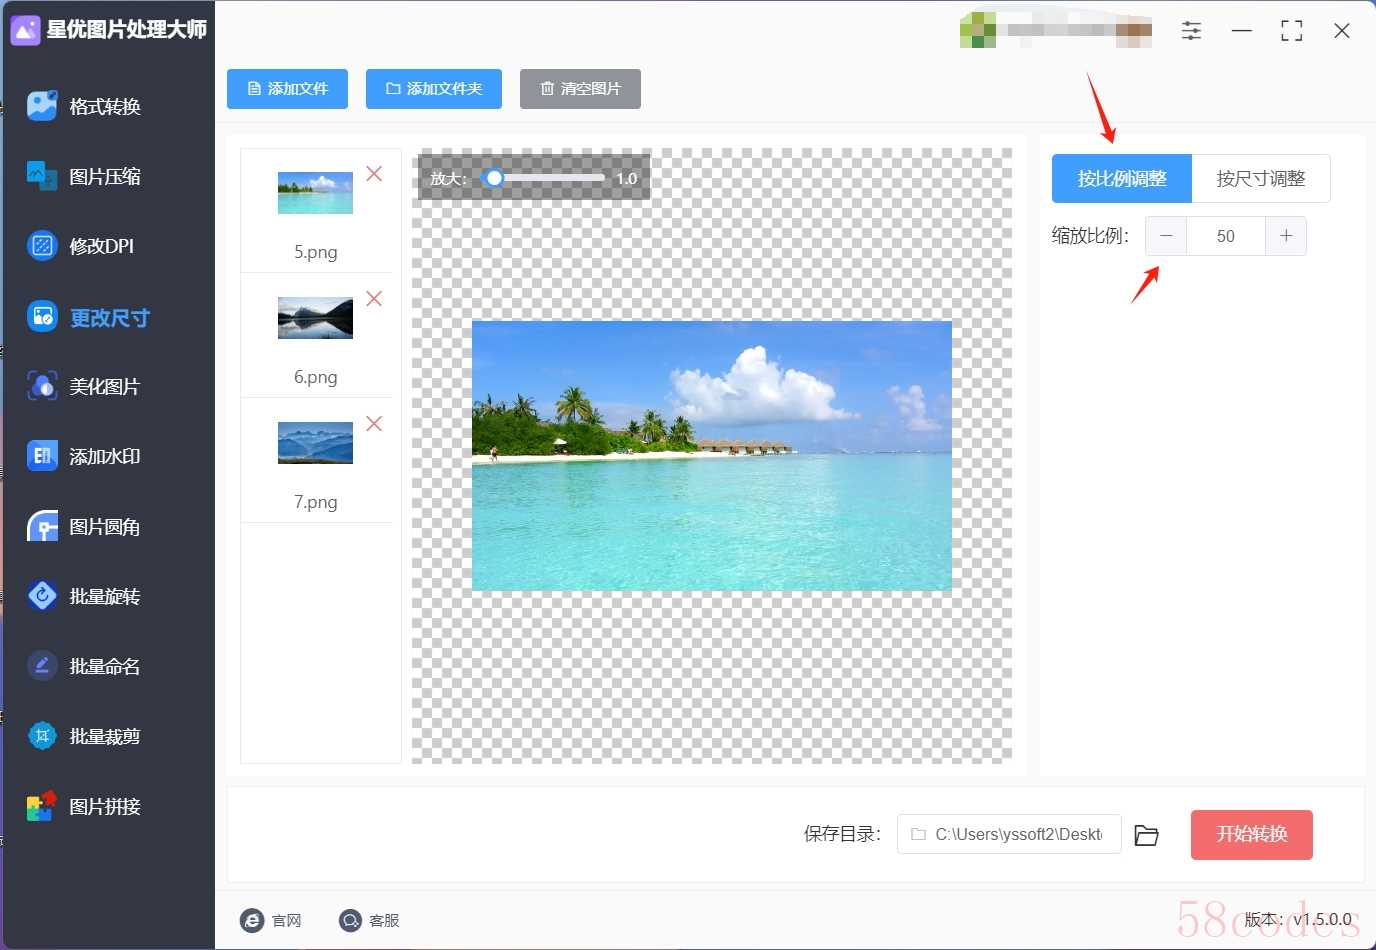The width and height of the screenshot is (1376, 950).
Task: Select the 批量裁剪 batch crop tool
Action: point(84,736)
